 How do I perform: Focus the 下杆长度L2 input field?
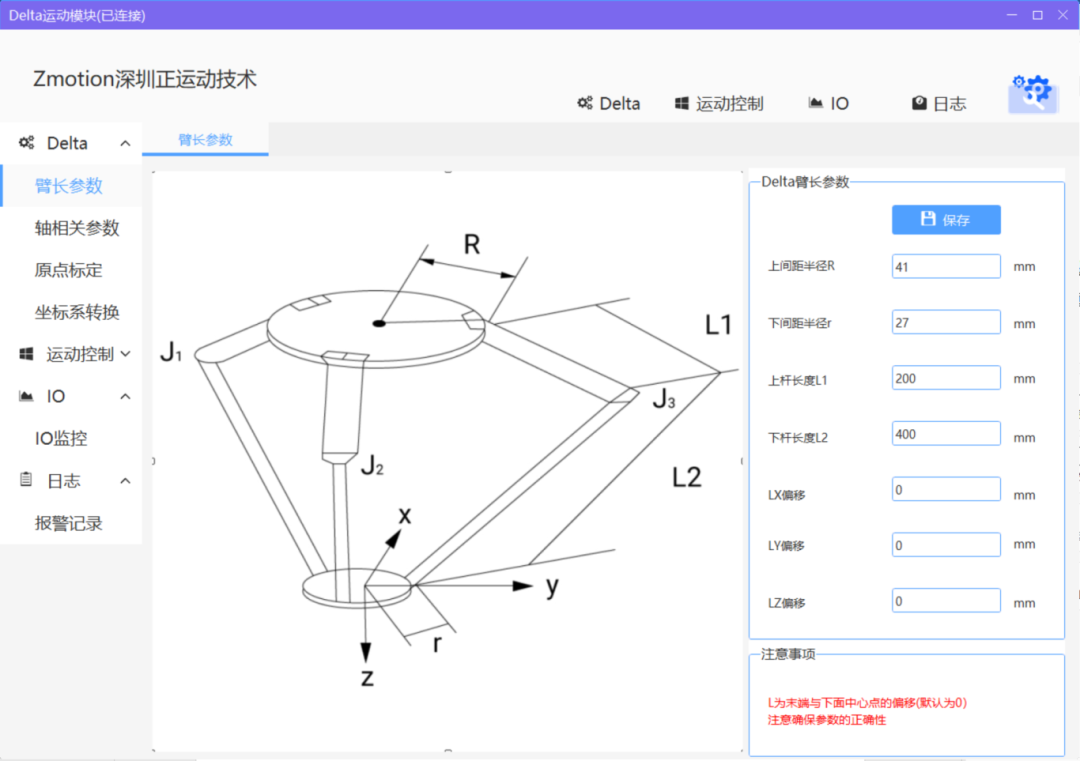coord(946,434)
